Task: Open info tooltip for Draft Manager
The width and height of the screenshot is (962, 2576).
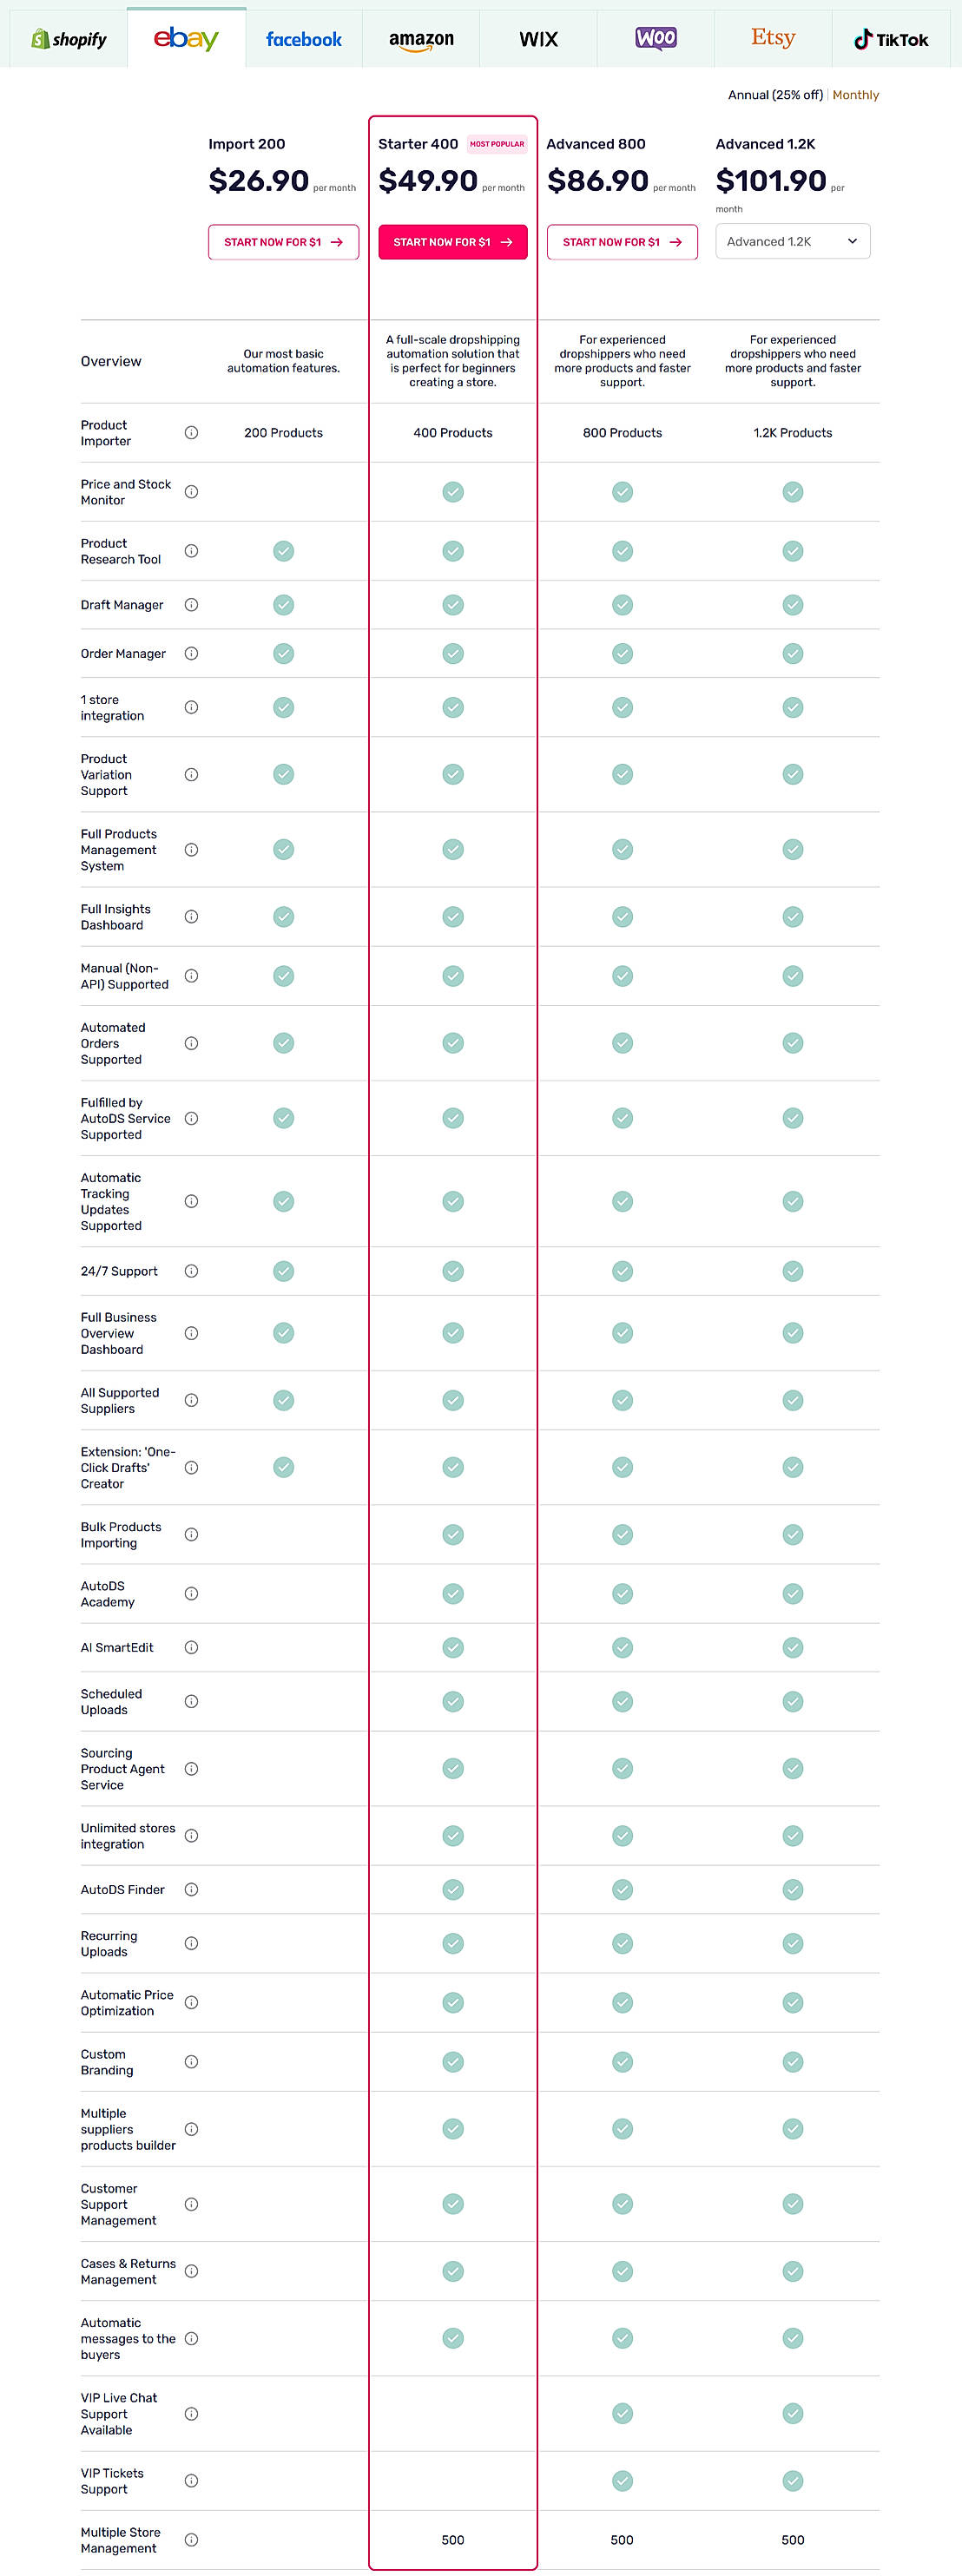Action: [191, 605]
